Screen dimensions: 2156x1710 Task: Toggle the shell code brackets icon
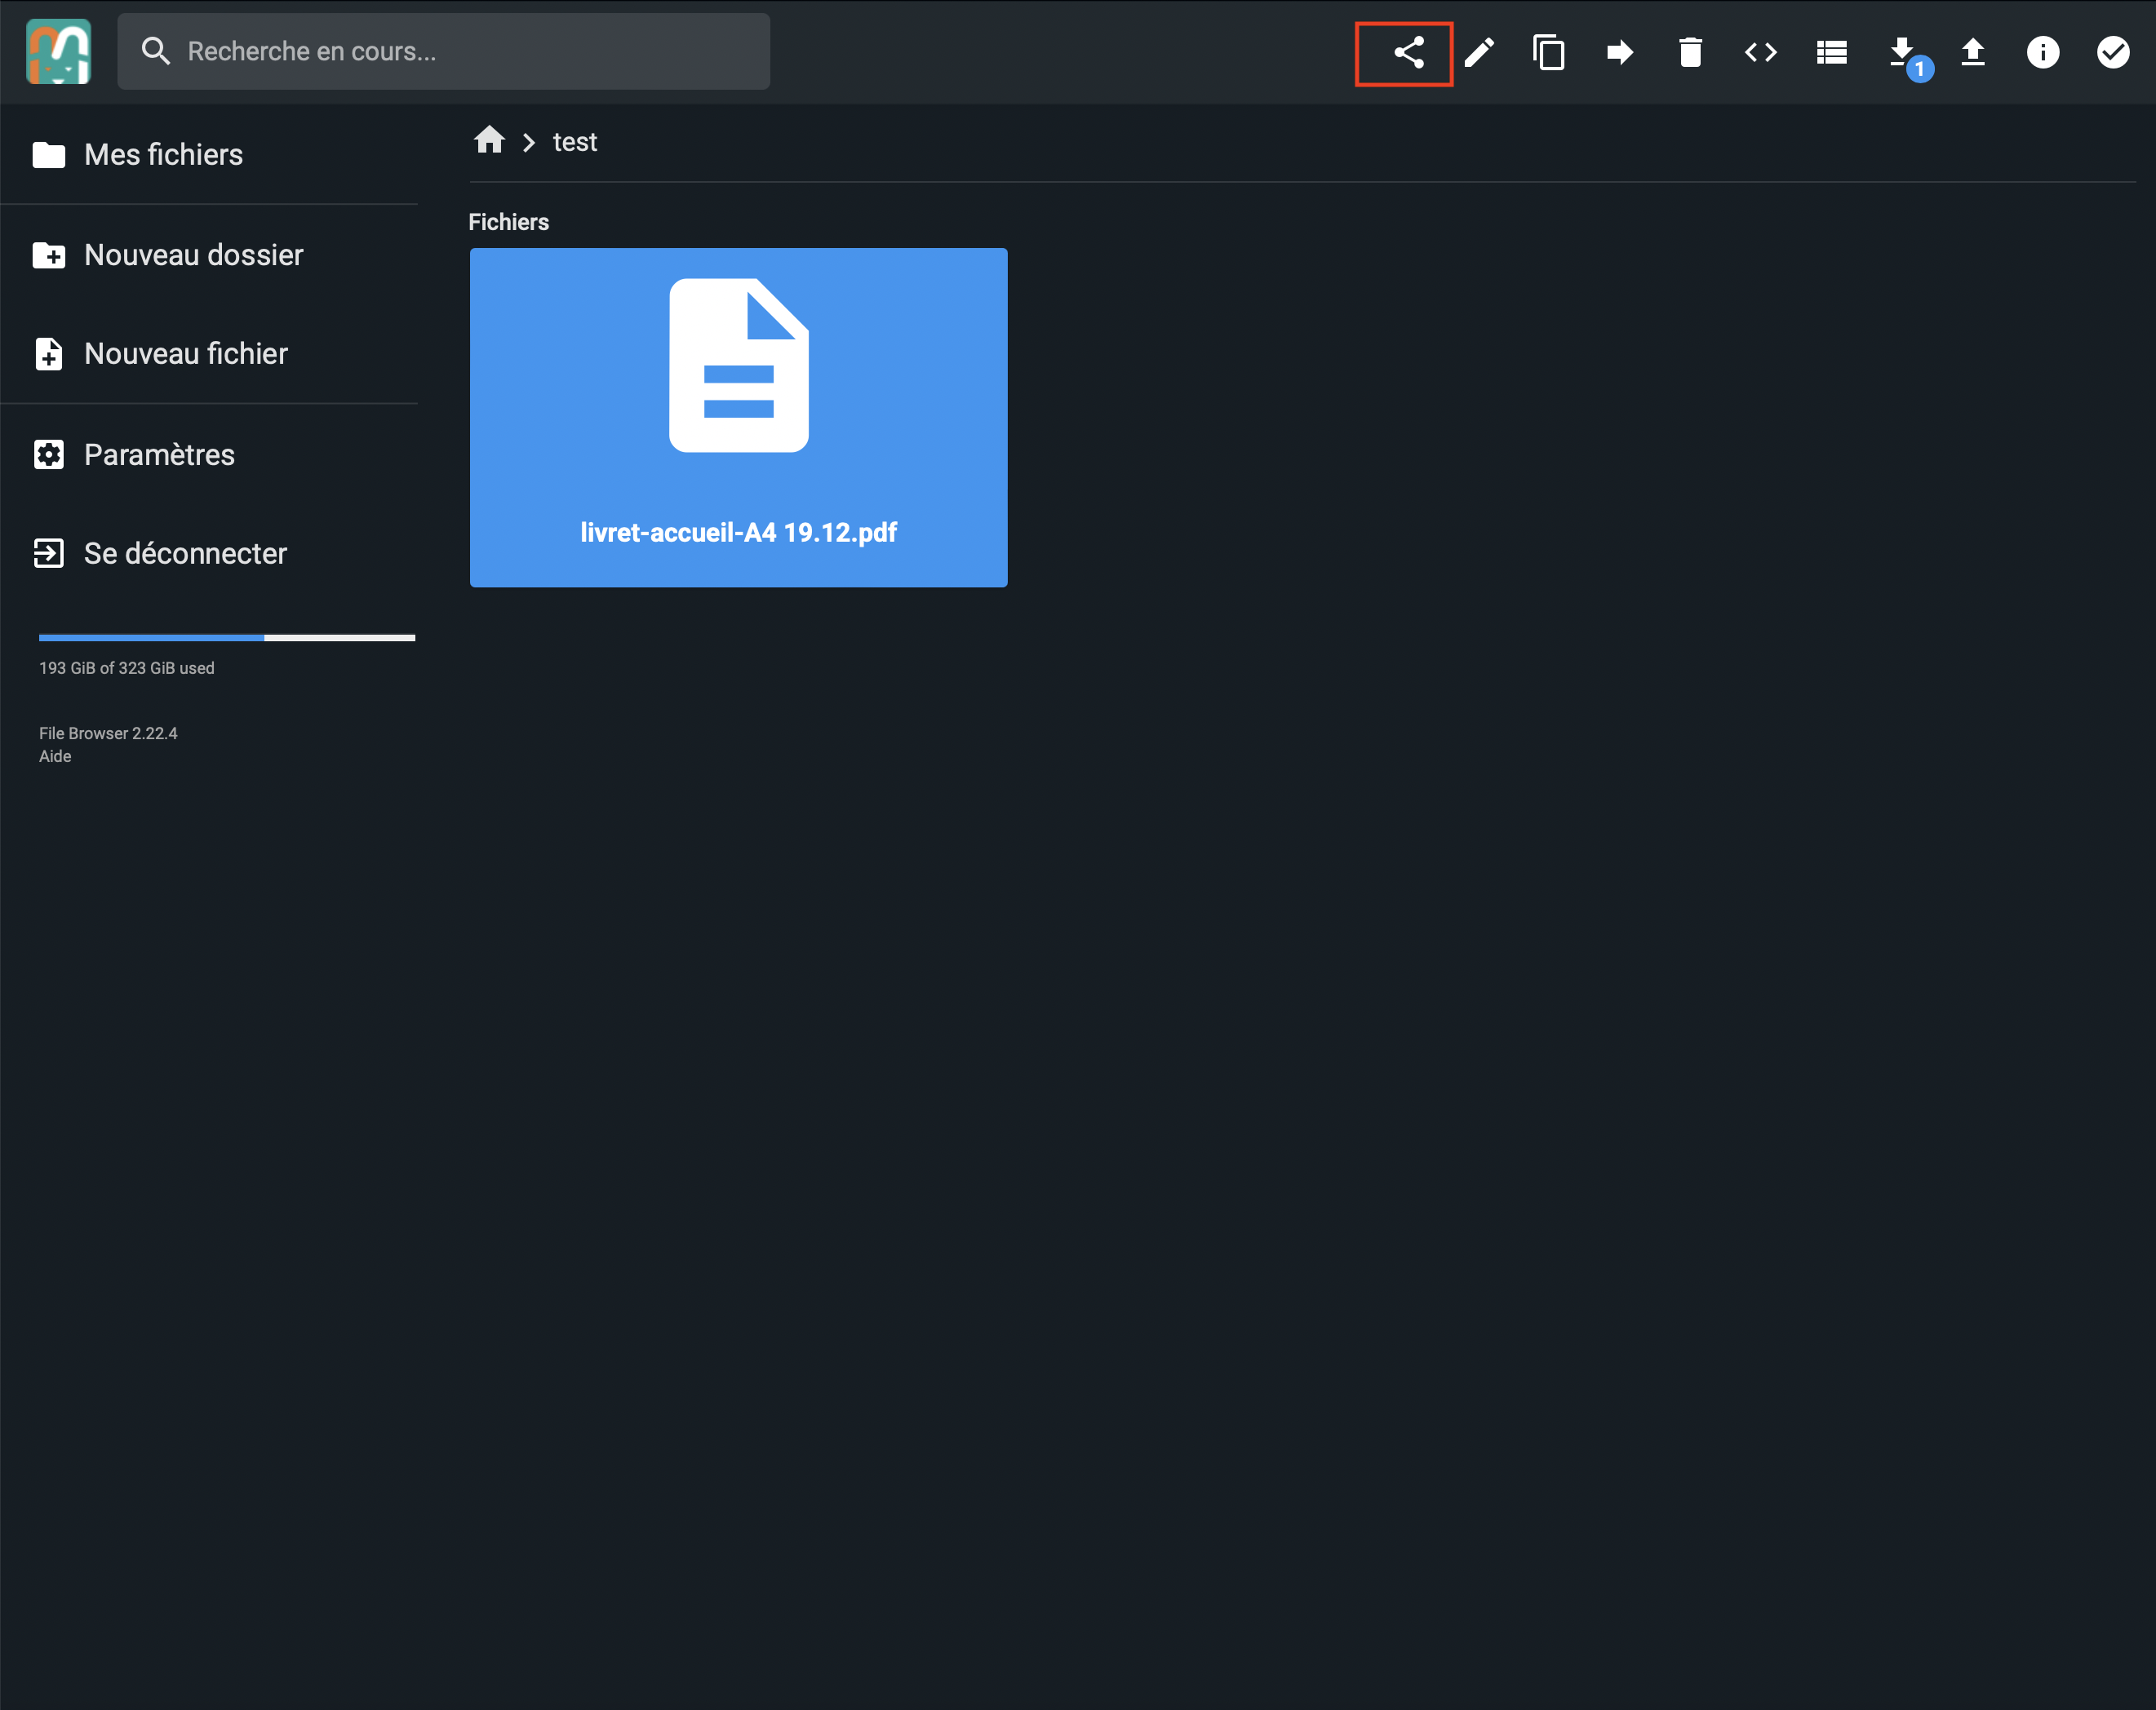point(1760,52)
